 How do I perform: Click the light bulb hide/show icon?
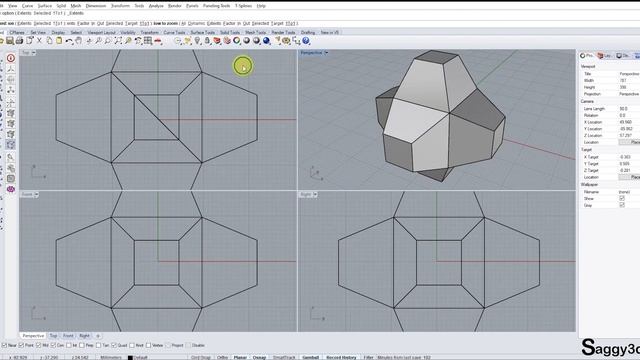tap(197, 41)
